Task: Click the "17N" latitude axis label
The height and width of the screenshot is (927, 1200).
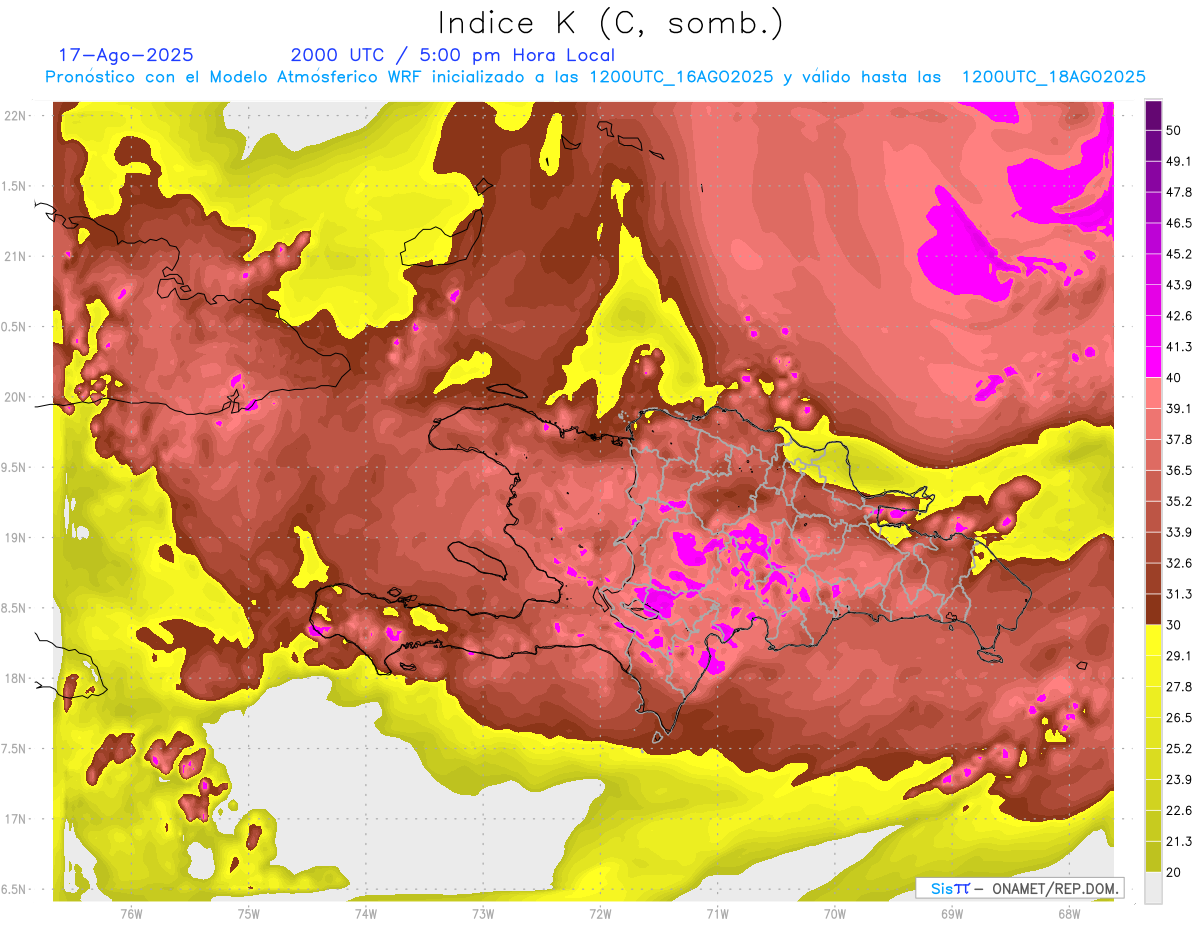Action: (17, 819)
